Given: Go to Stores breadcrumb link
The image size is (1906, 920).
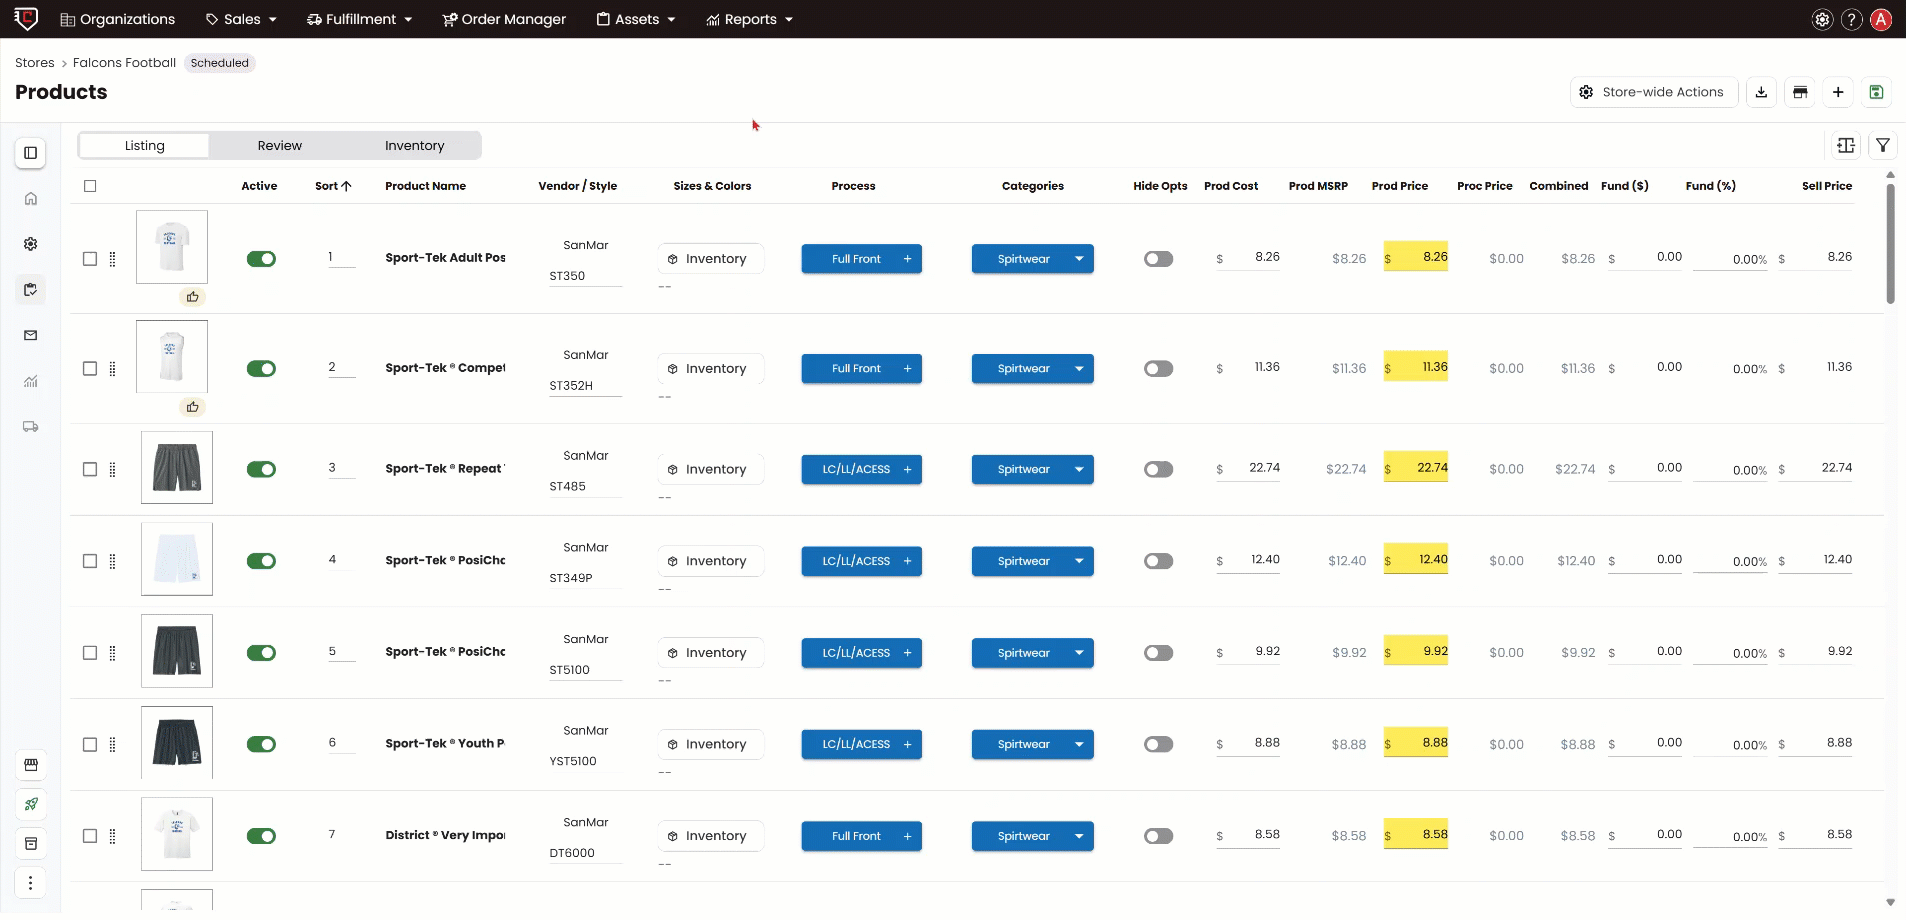Looking at the screenshot, I should (35, 63).
